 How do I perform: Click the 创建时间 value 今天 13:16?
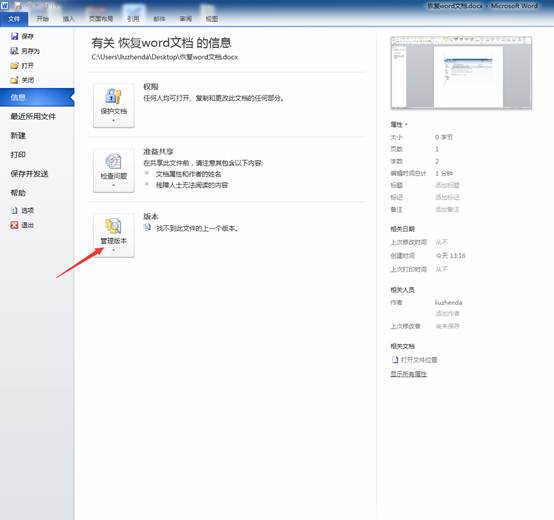coord(450,255)
